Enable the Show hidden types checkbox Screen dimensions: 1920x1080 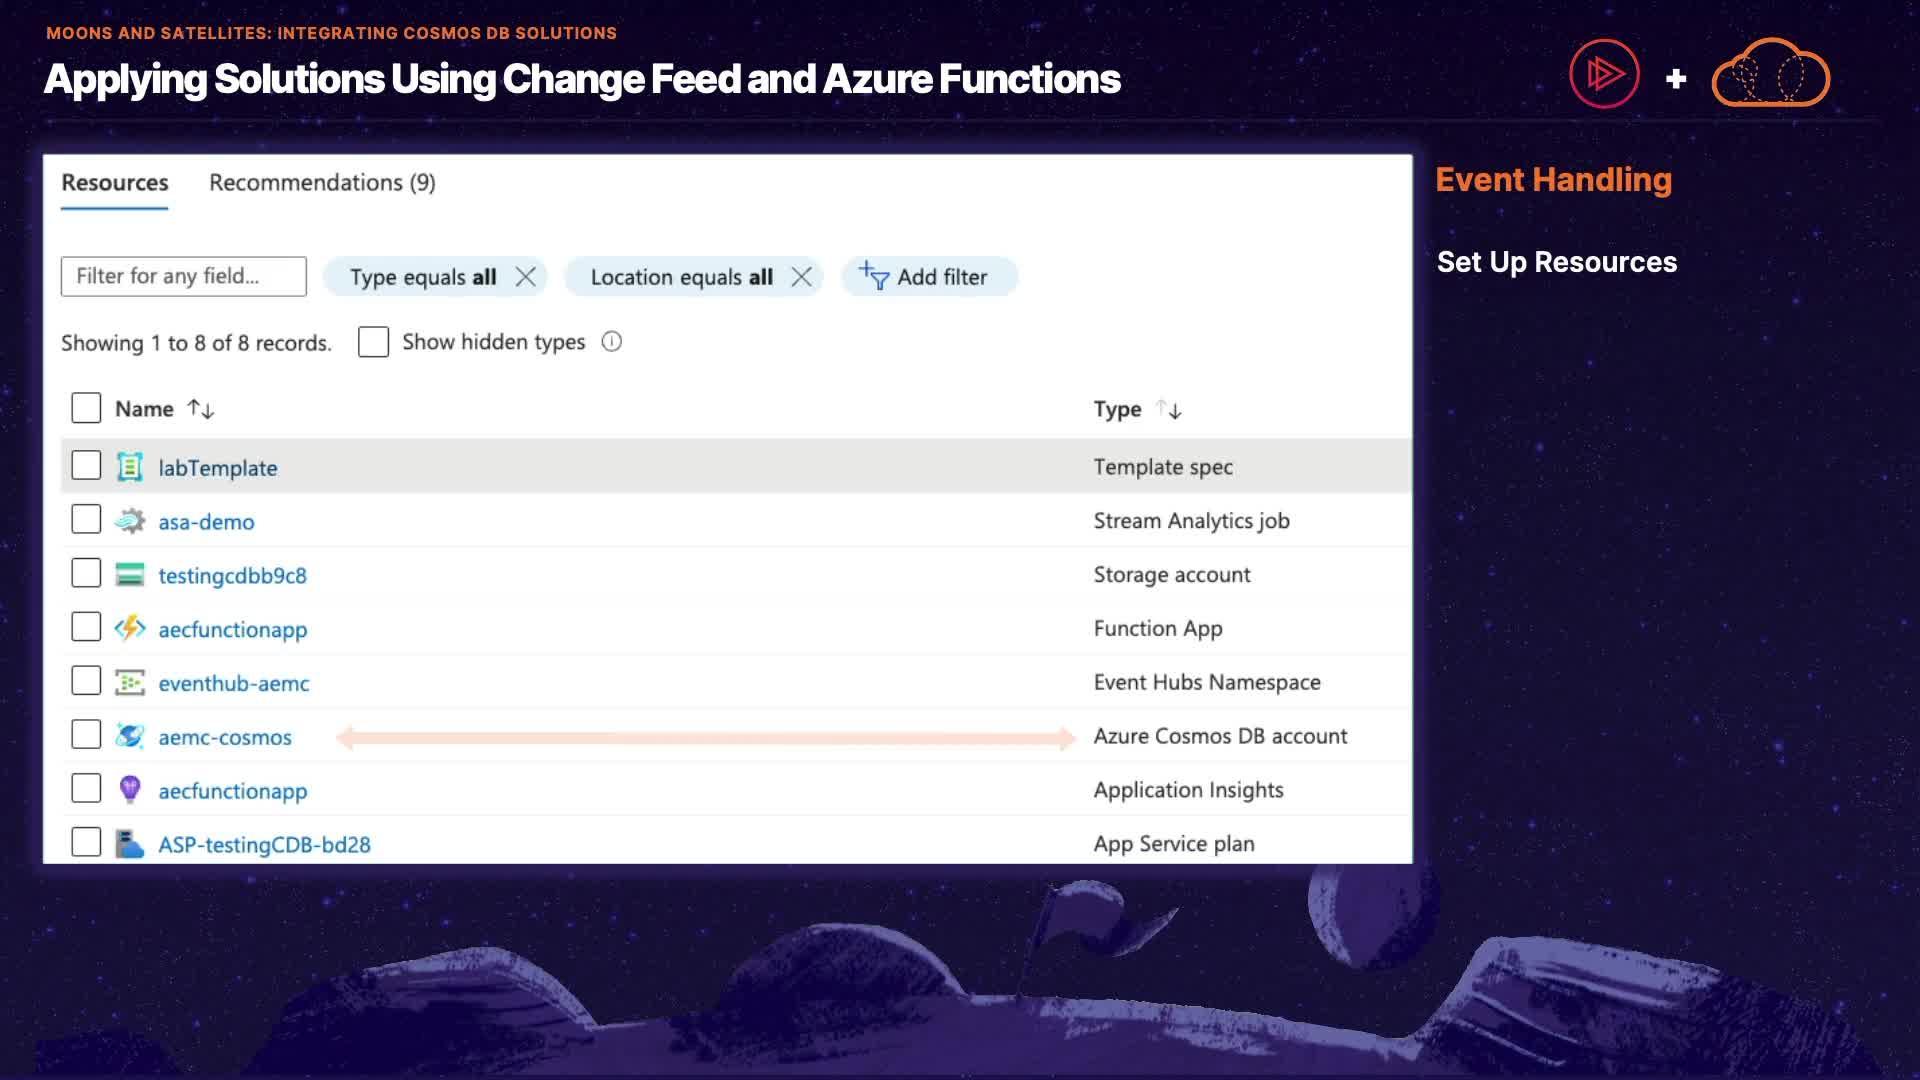(373, 342)
